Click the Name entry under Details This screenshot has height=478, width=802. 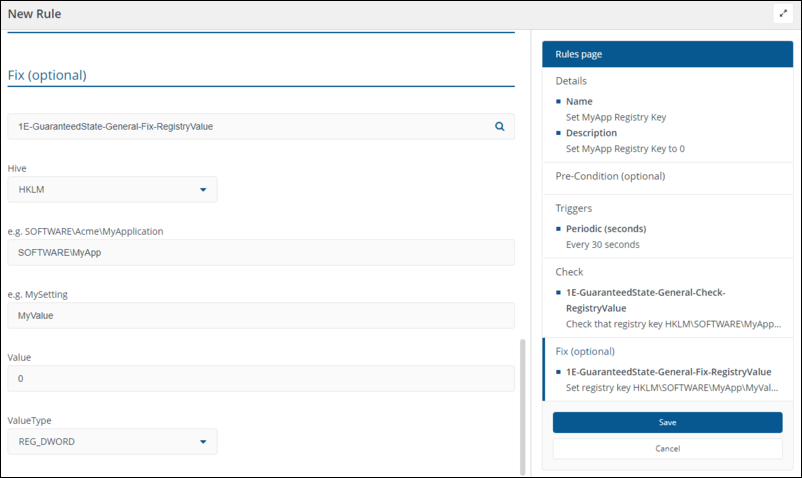tap(579, 101)
